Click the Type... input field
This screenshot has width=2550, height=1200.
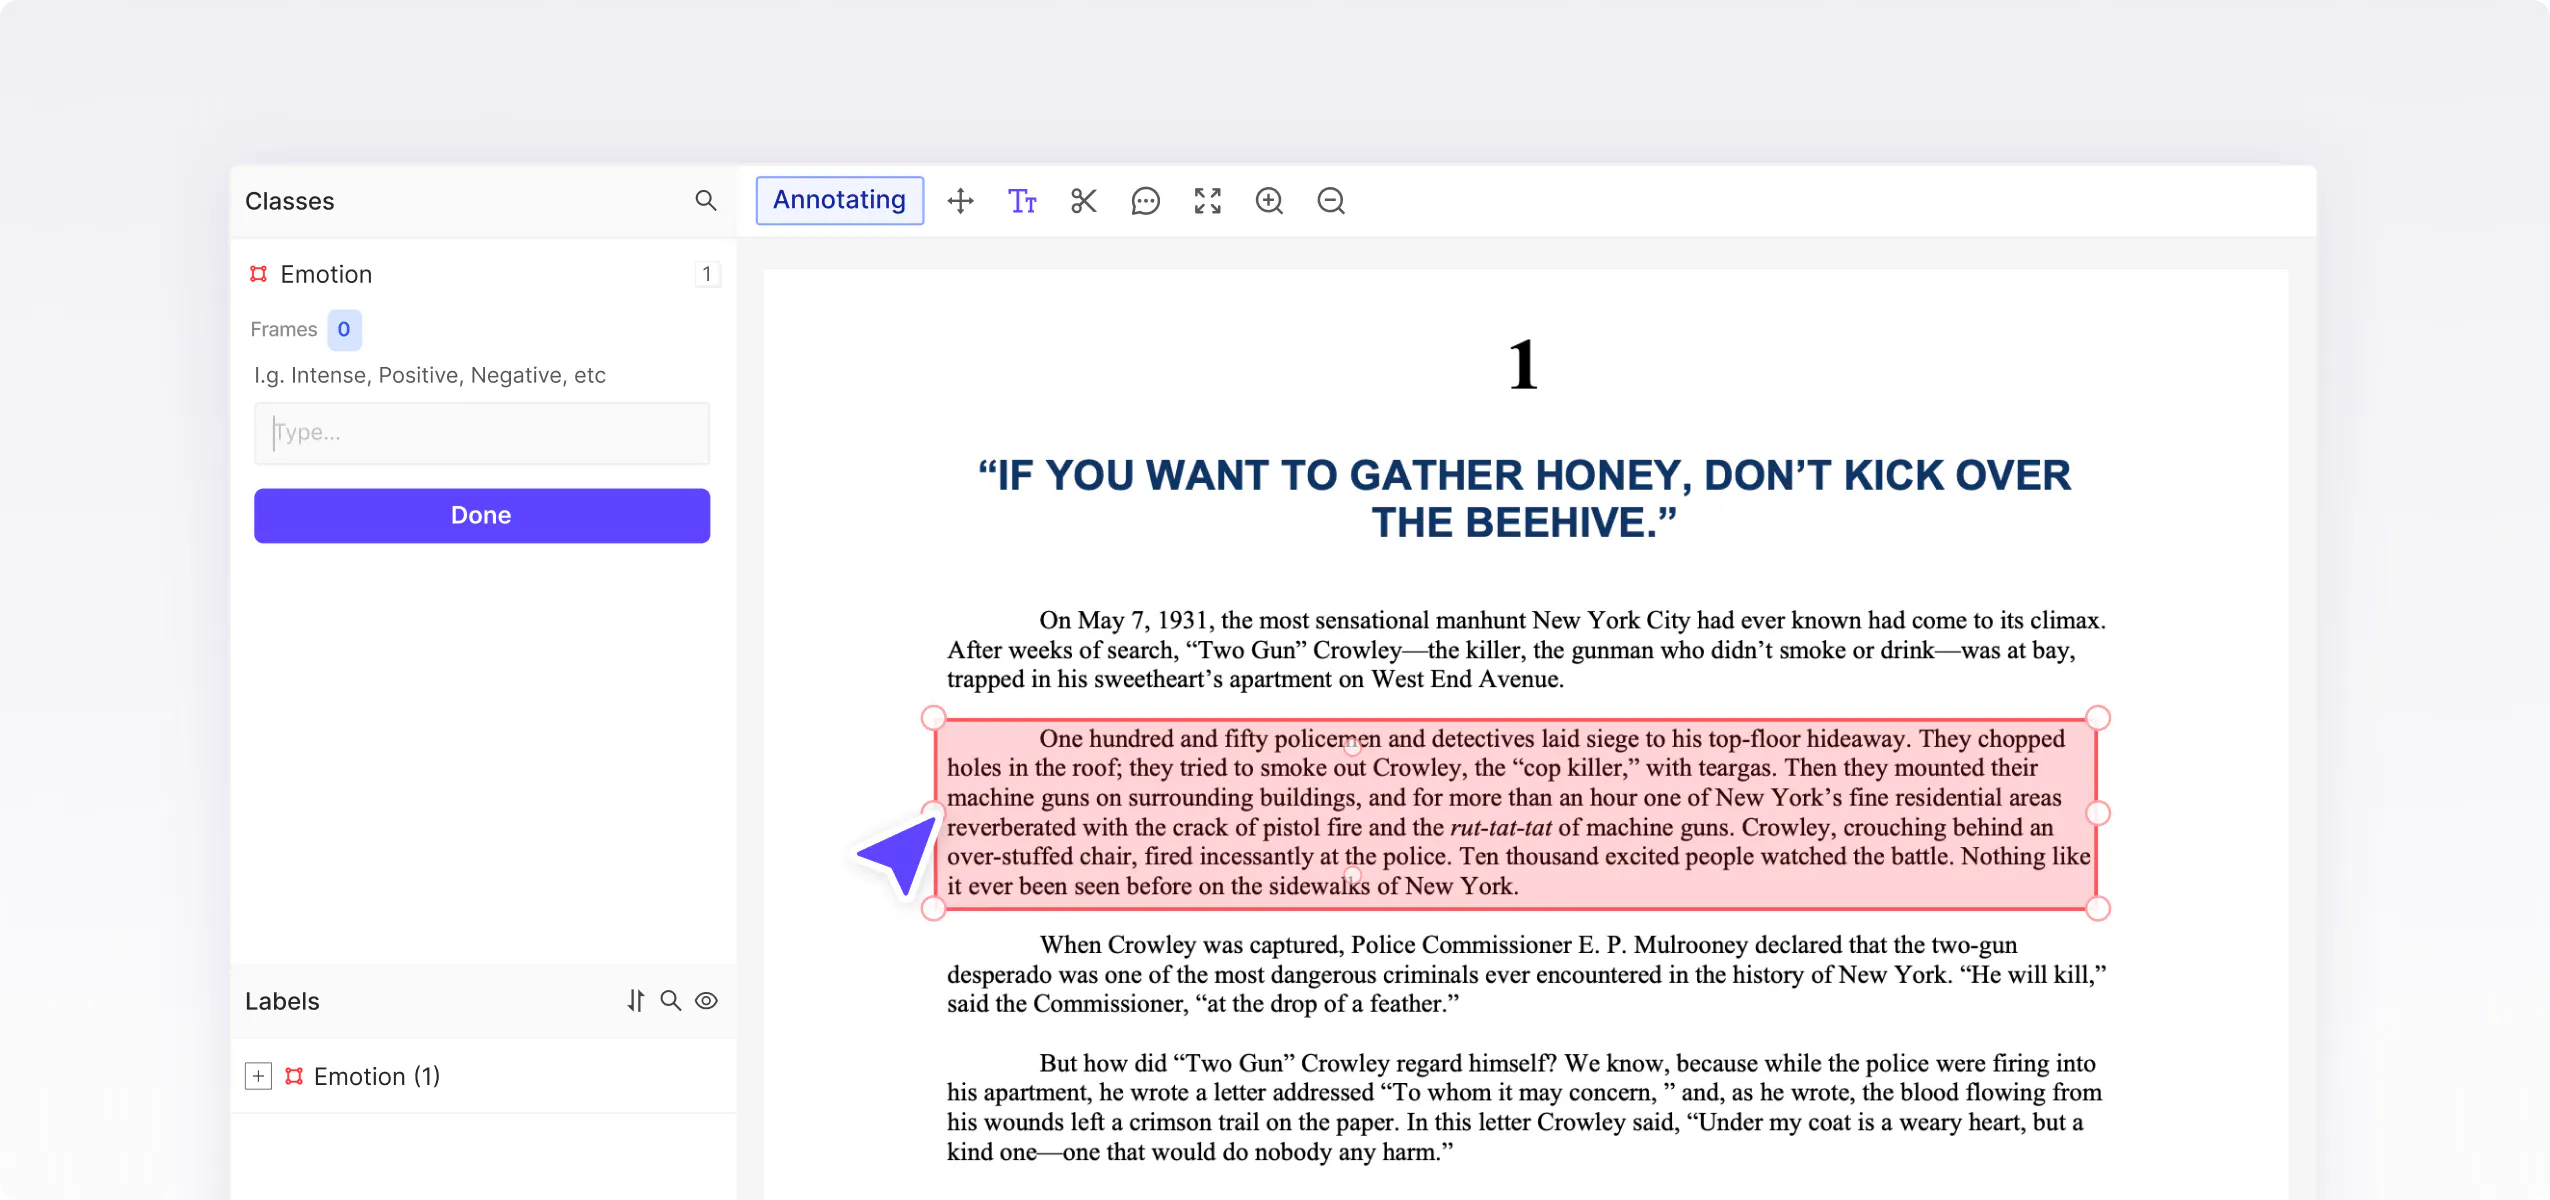point(481,433)
